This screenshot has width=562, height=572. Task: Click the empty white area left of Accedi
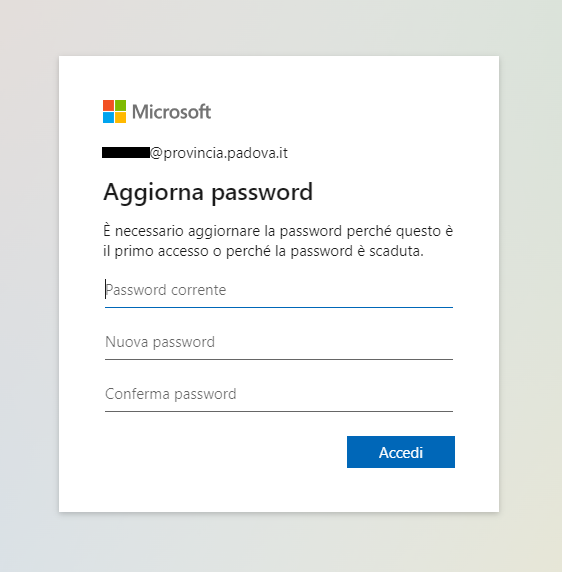[x=219, y=452]
